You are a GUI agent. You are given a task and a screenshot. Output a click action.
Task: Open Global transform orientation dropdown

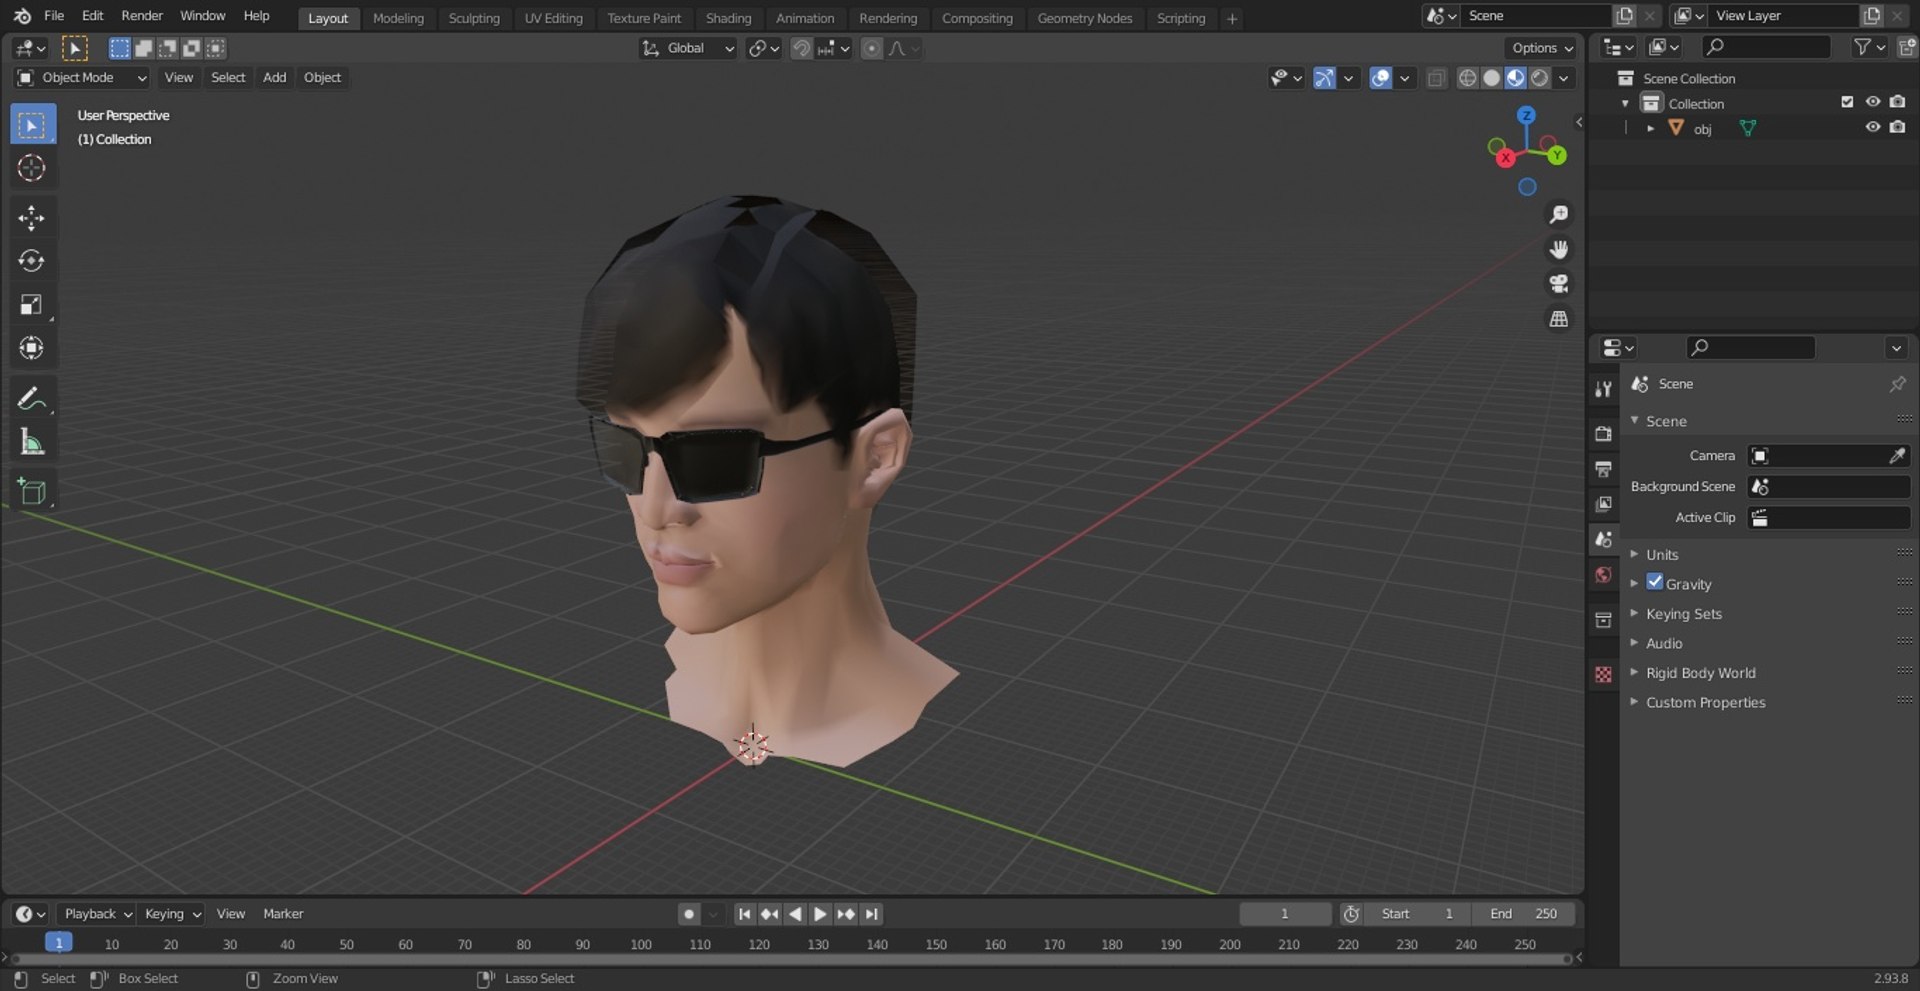point(688,48)
